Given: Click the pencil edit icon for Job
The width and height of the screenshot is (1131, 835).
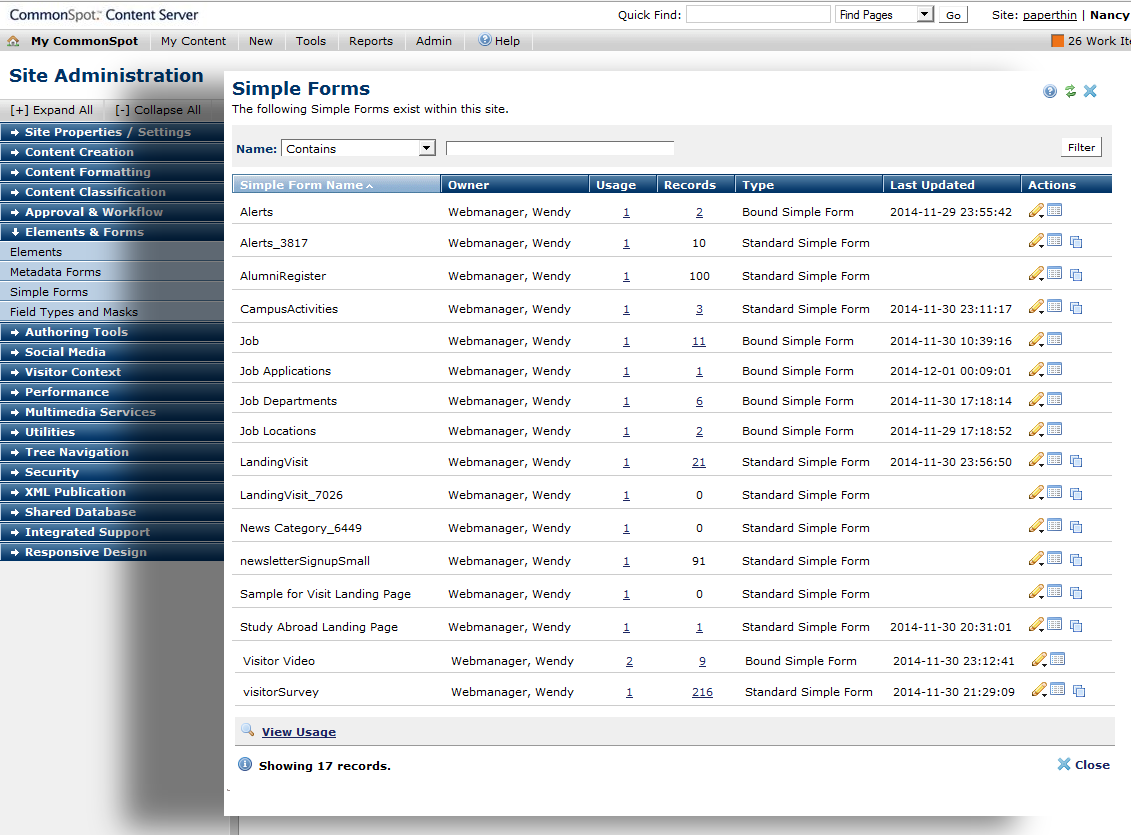Looking at the screenshot, I should 1037,340.
